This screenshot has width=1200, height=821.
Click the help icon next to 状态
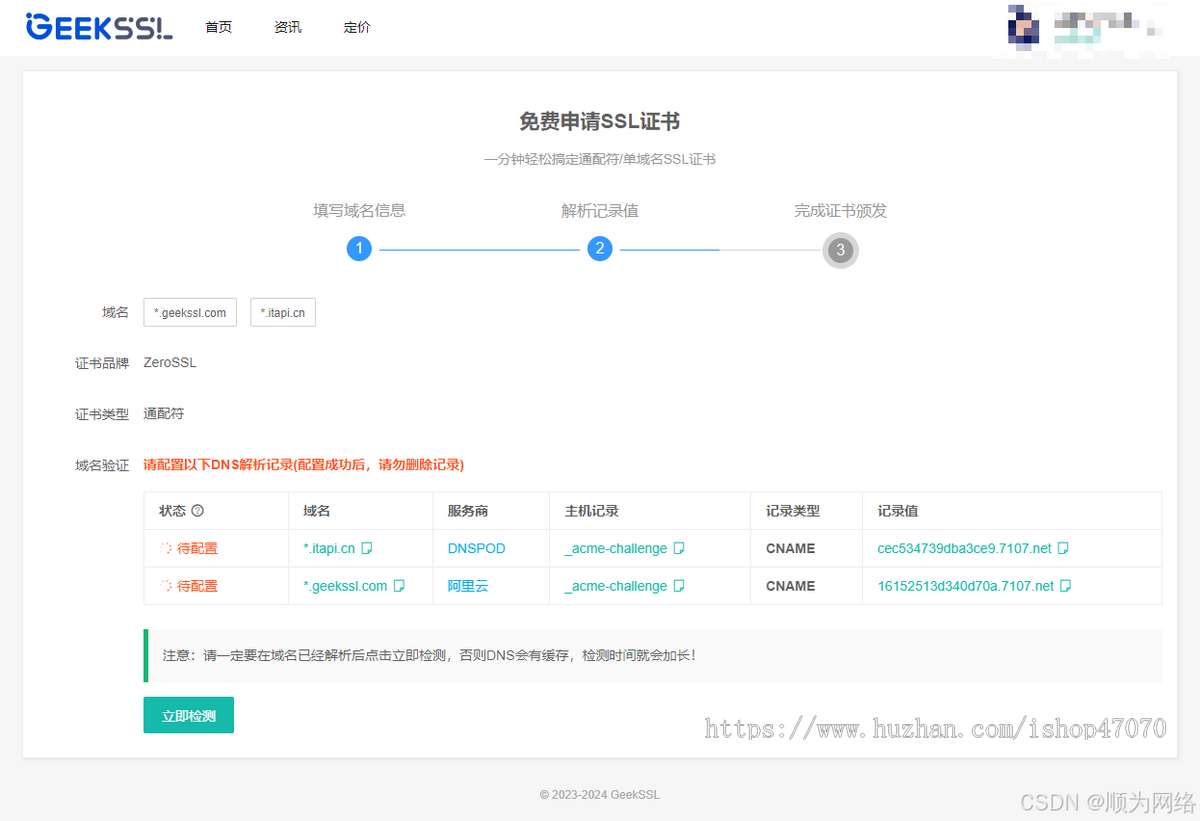tap(197, 511)
